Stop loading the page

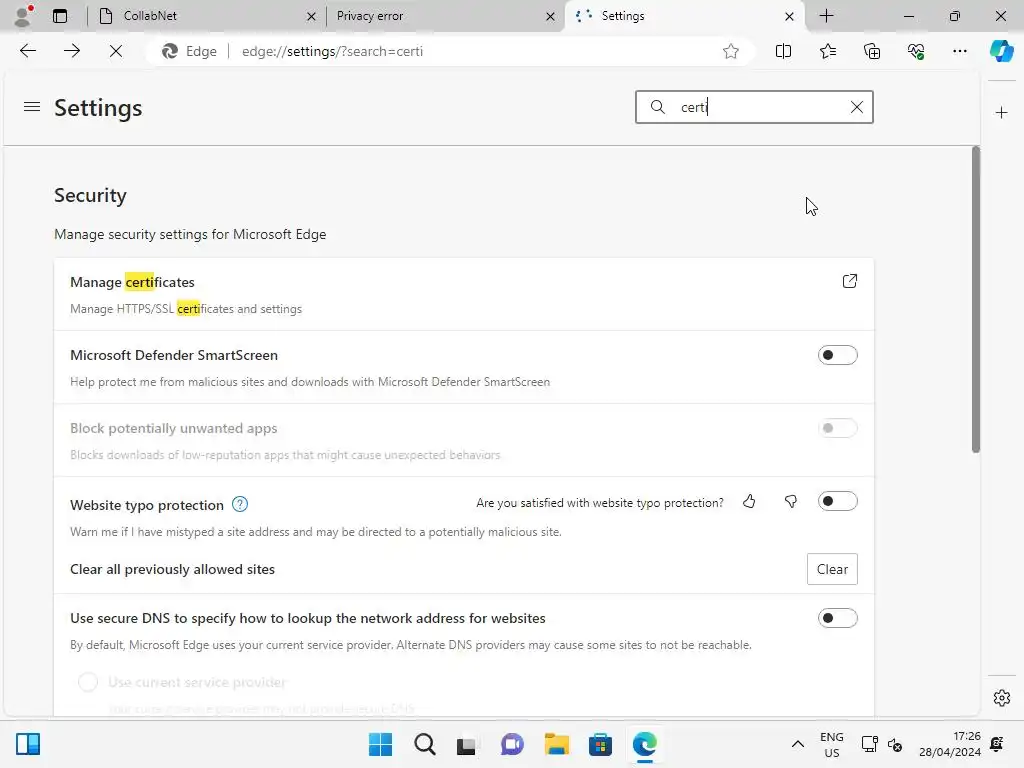(116, 51)
